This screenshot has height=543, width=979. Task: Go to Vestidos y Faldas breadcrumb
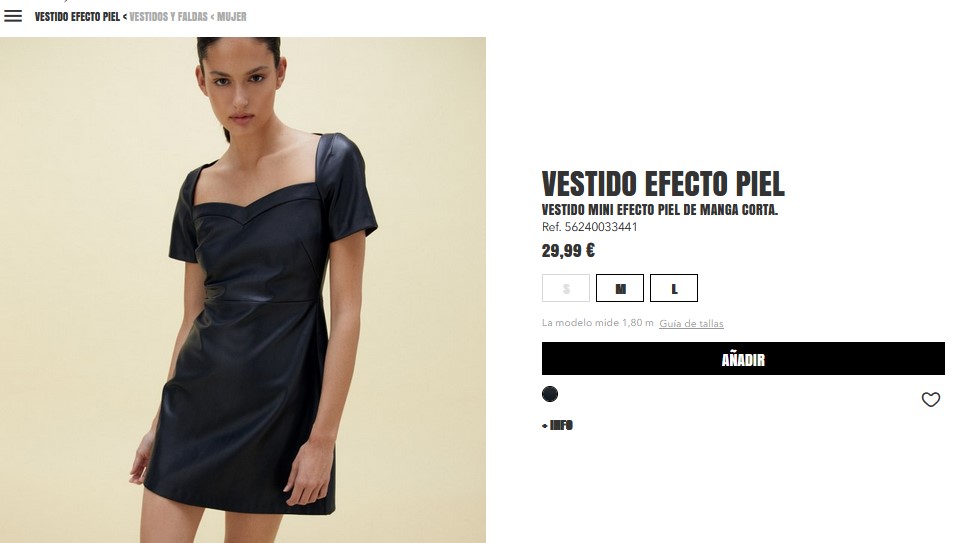point(169,17)
